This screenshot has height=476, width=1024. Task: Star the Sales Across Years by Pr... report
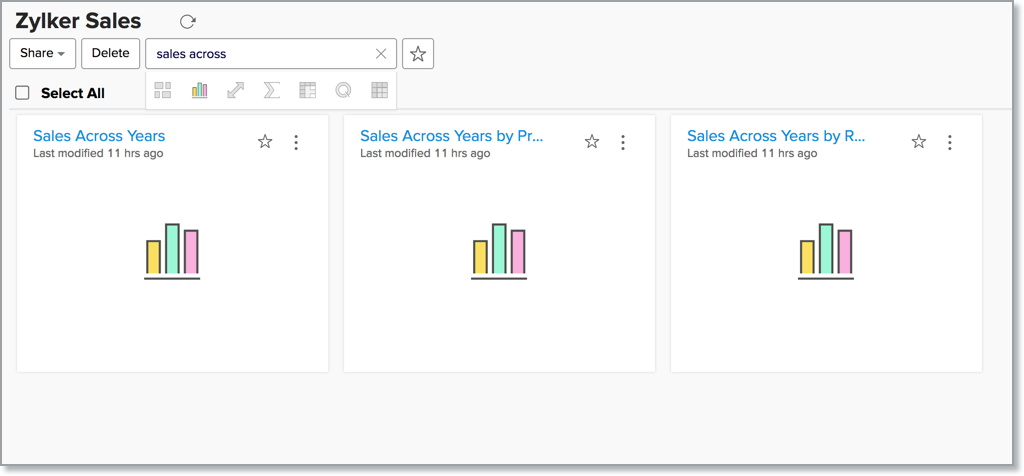tap(592, 142)
